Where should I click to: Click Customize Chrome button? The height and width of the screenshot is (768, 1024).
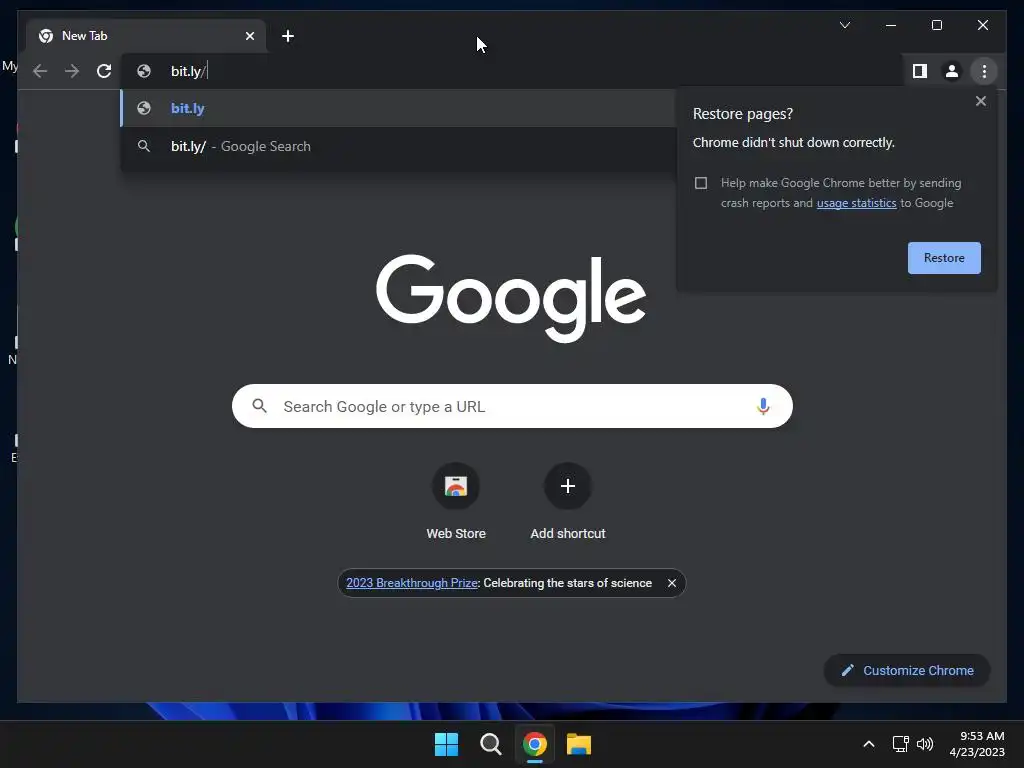tap(907, 671)
